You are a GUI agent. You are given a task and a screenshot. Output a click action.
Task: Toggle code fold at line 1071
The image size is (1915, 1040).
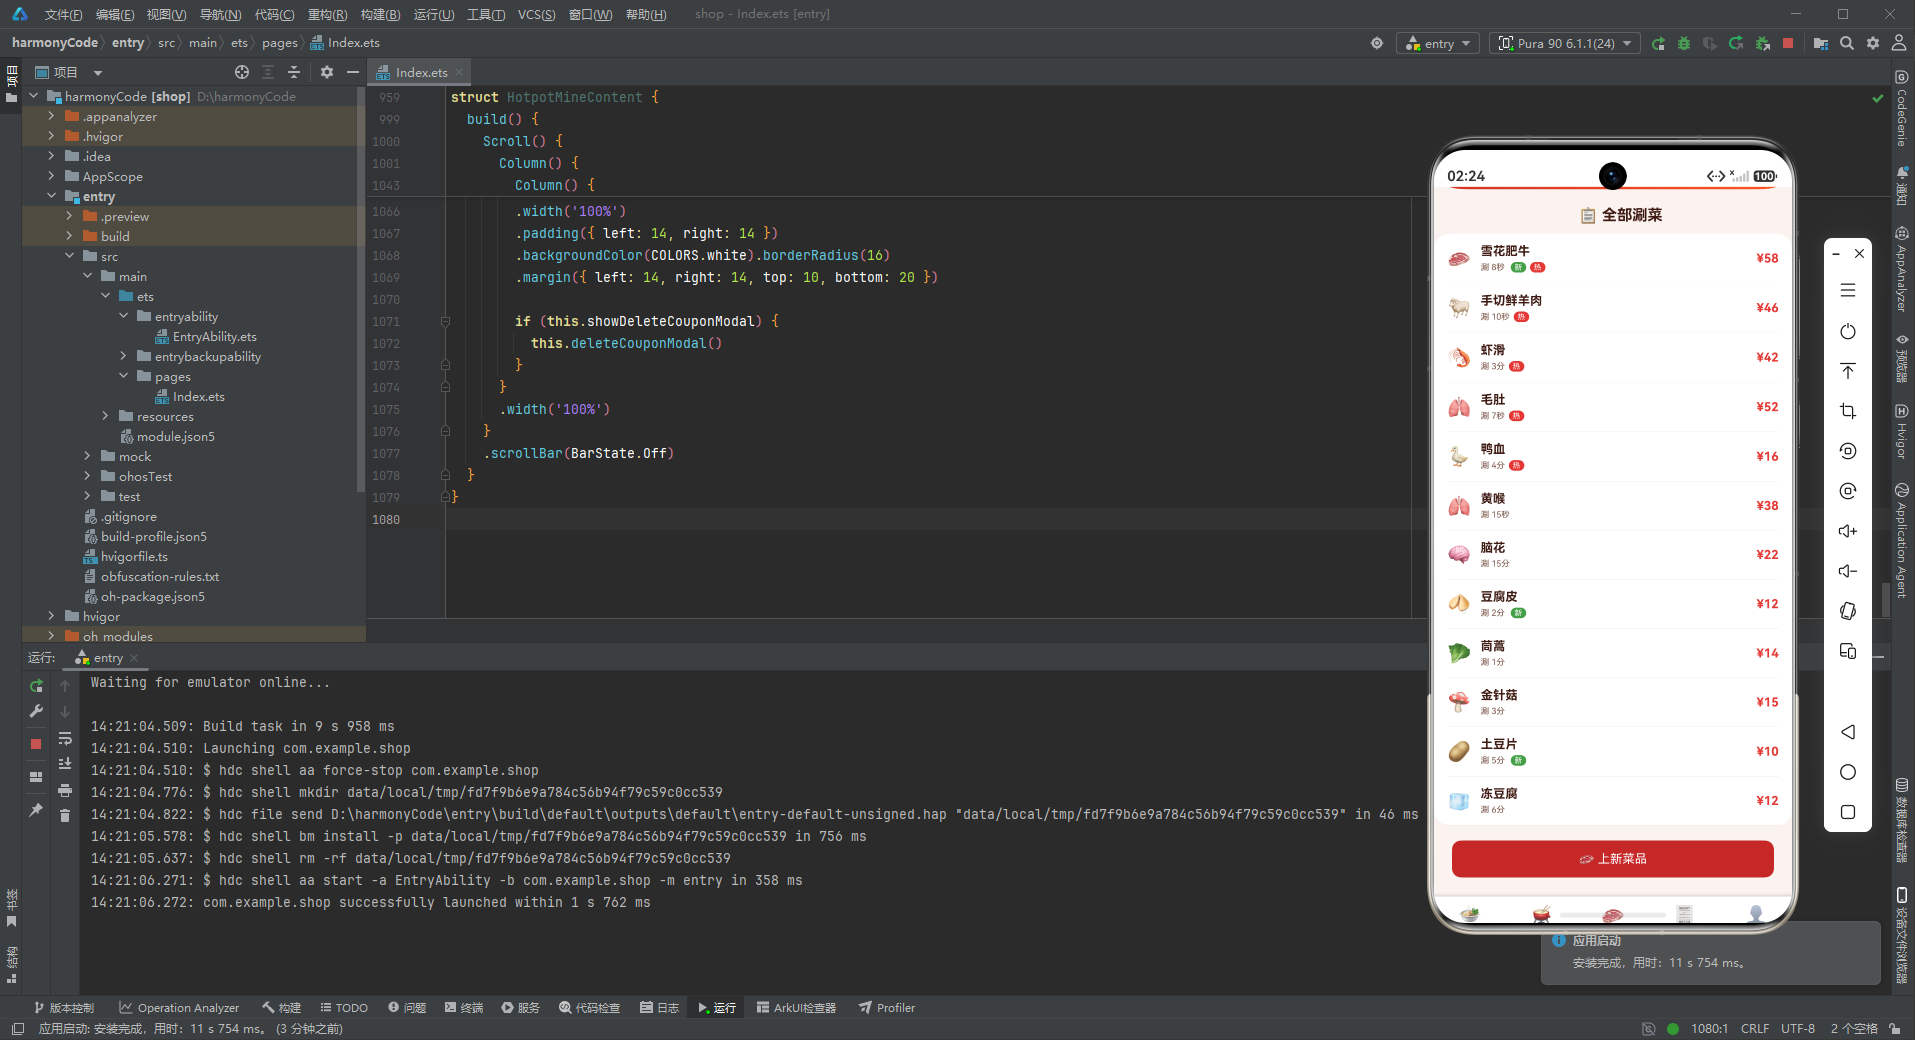[445, 322]
